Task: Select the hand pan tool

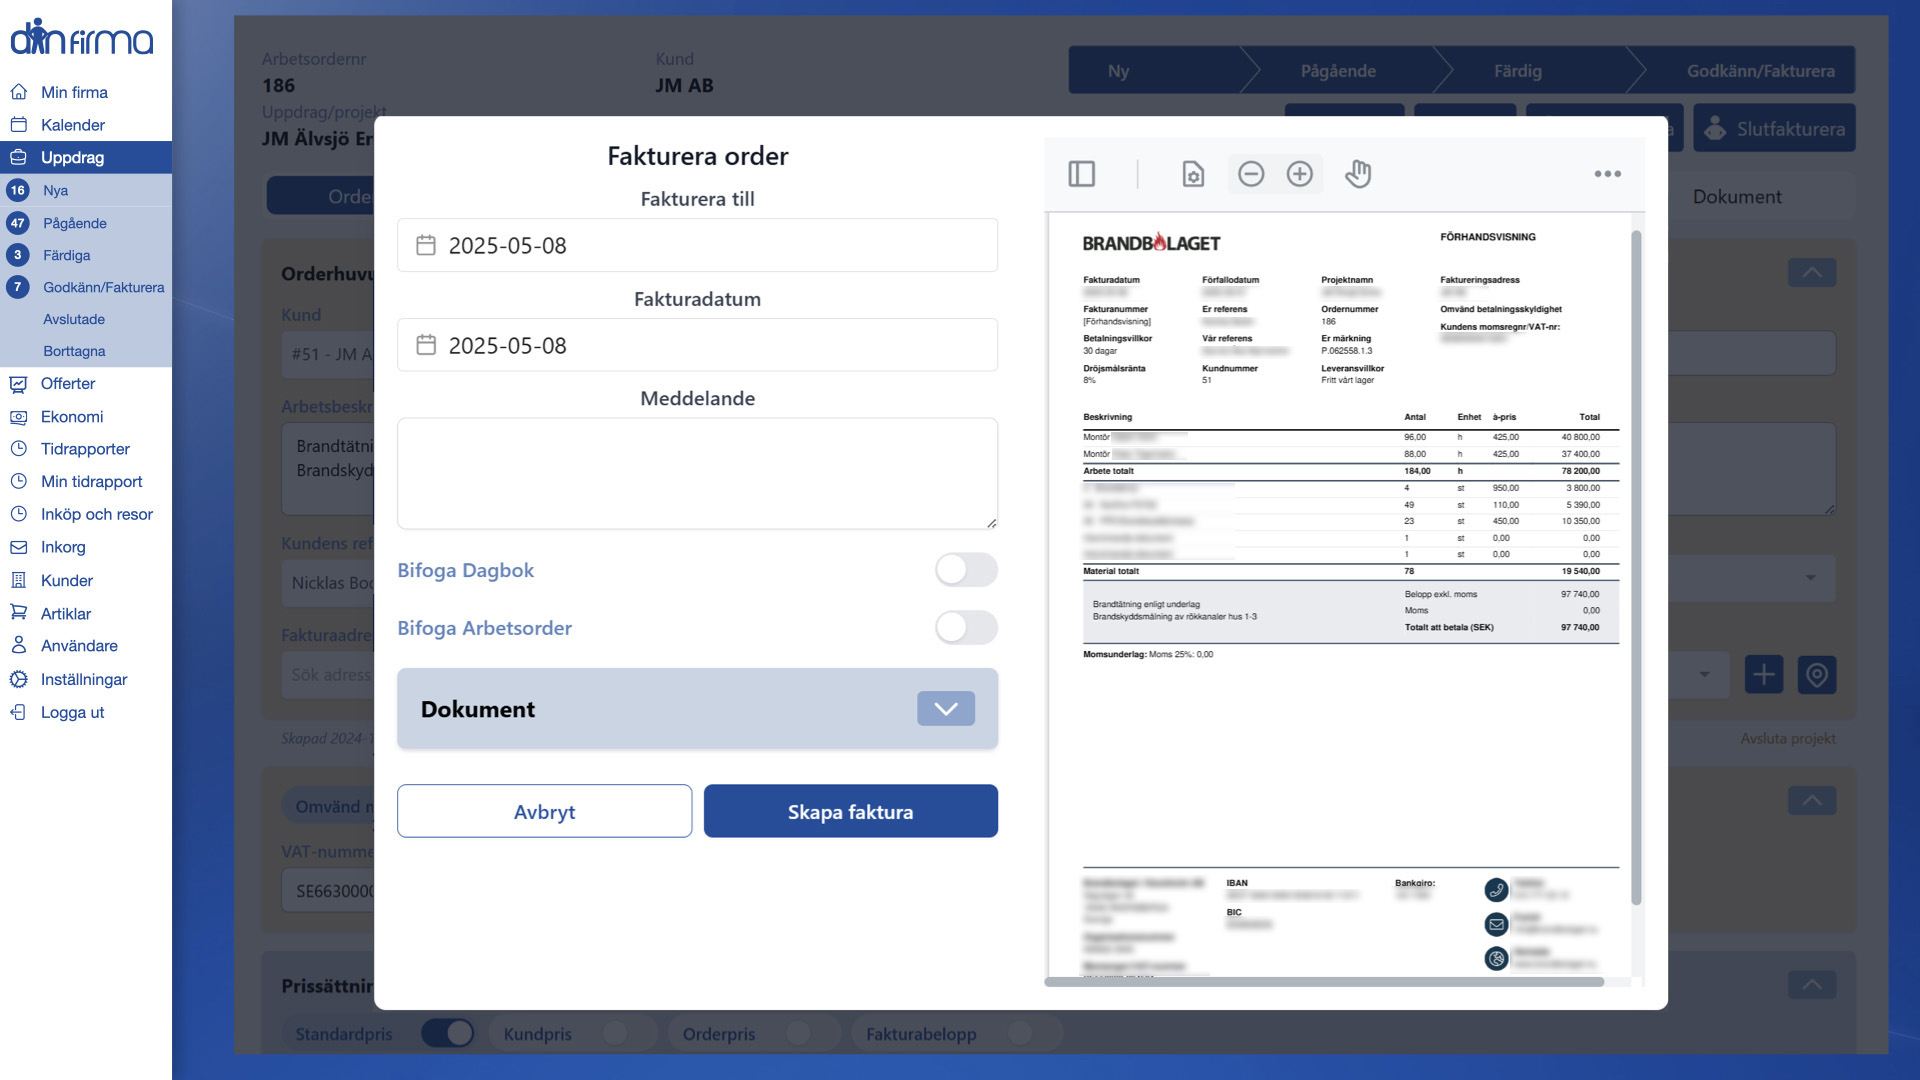Action: pos(1357,174)
